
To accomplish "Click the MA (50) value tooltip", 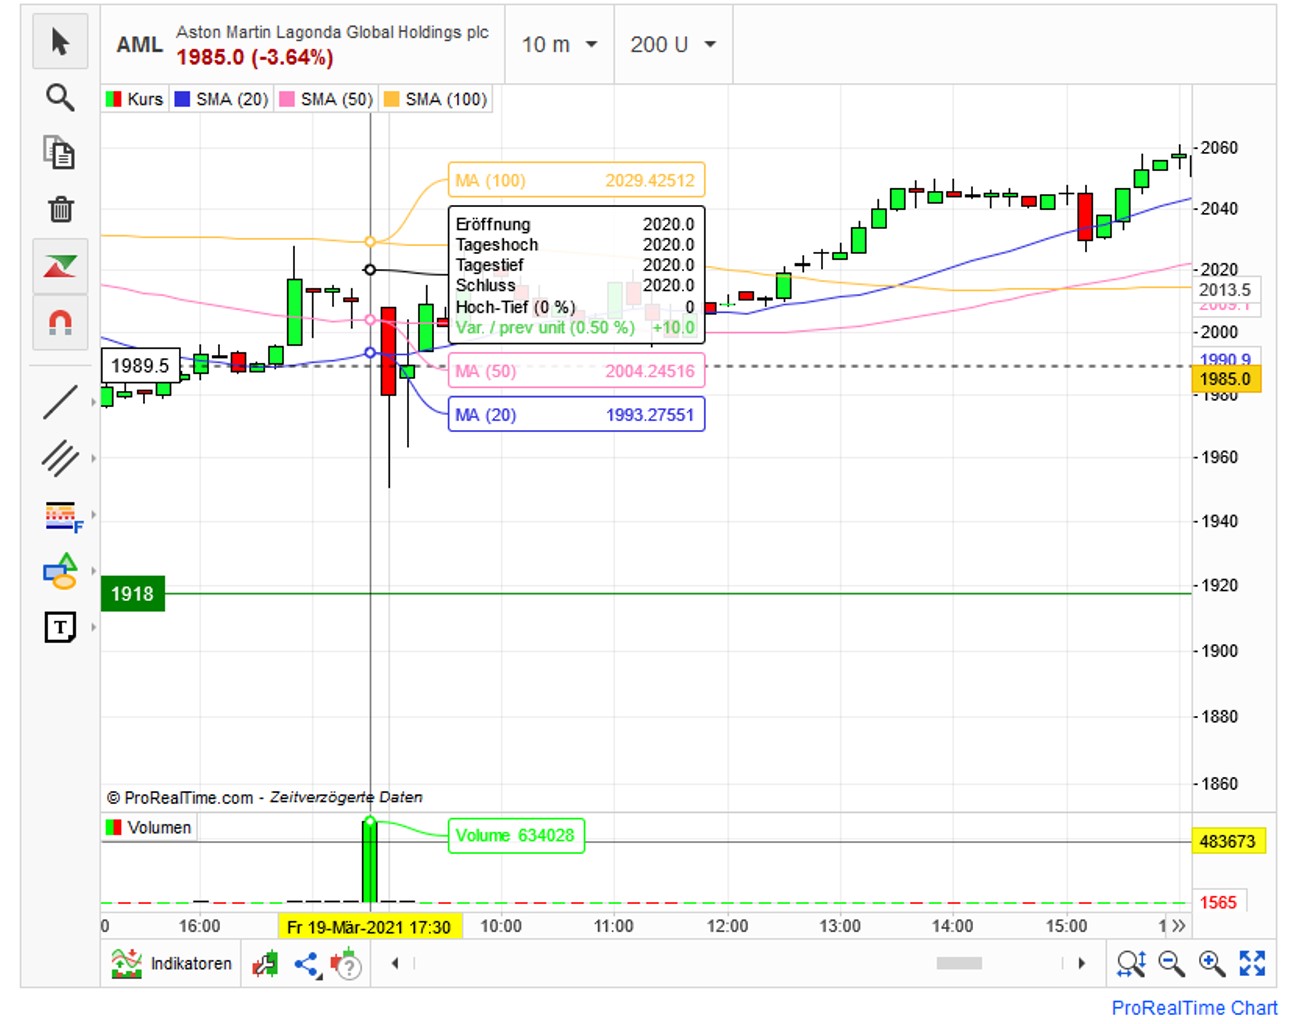I will (576, 371).
